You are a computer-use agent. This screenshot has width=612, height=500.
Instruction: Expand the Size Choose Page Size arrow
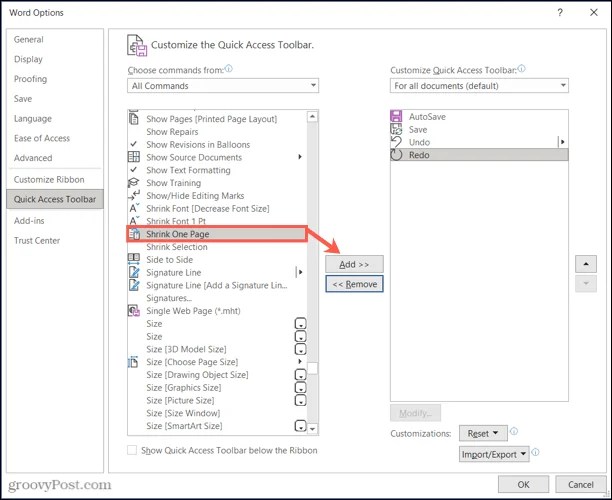(300, 361)
